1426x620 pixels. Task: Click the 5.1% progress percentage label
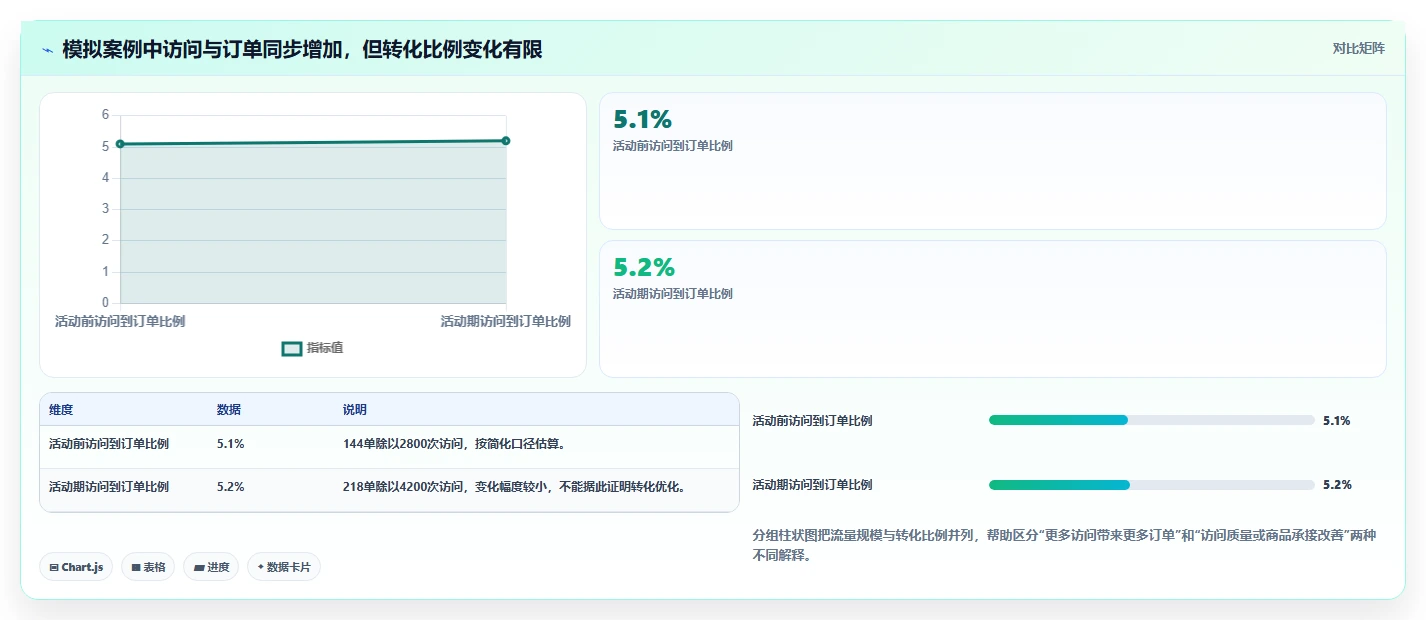click(x=1337, y=421)
